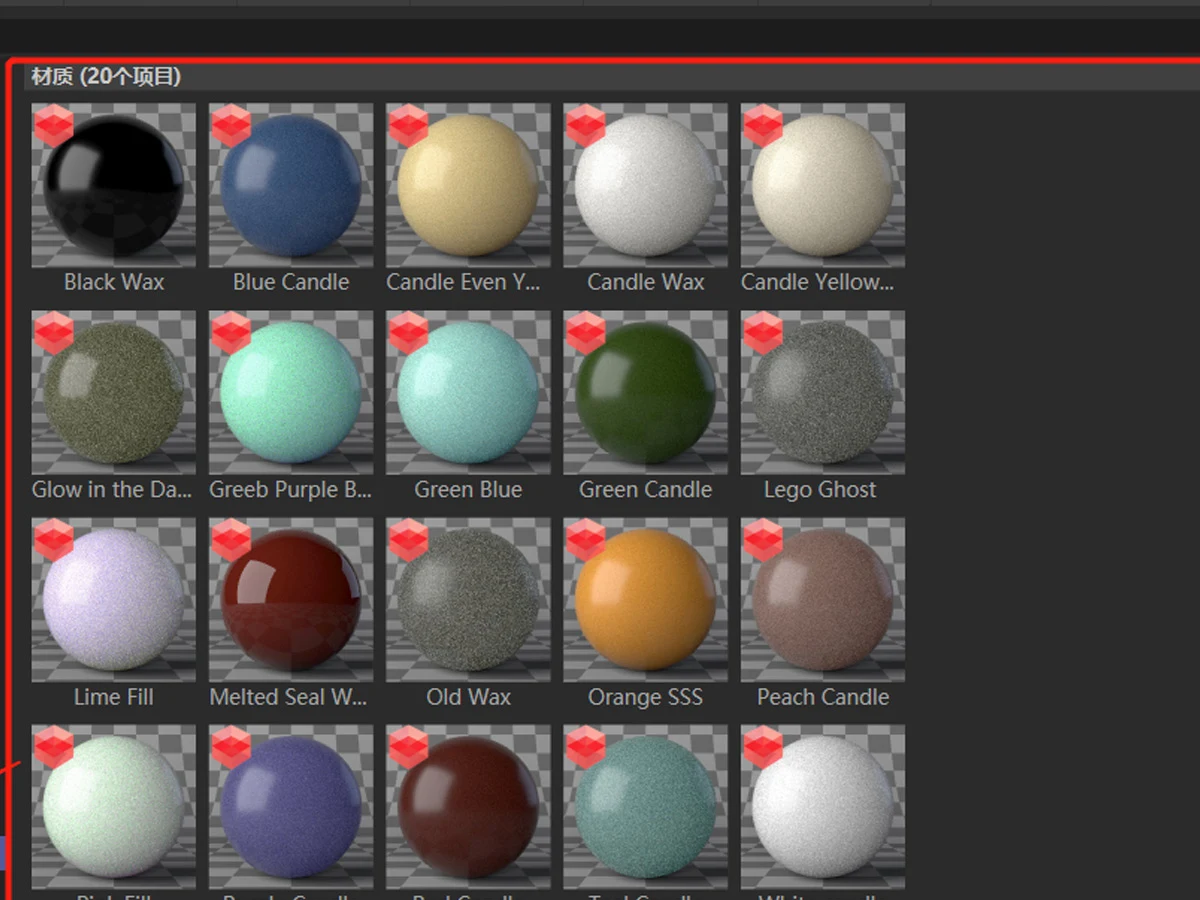Image resolution: width=1200 pixels, height=900 pixels.
Task: Pick the Glow in the Dark material thumbnail
Action: 113,393
